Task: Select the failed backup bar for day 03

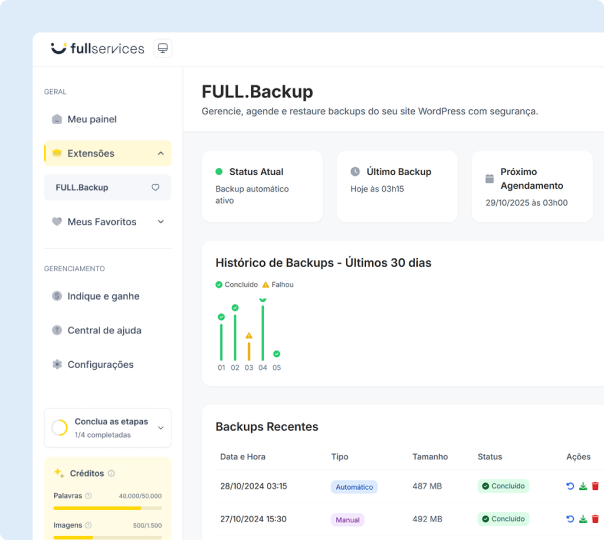Action: pos(249,350)
